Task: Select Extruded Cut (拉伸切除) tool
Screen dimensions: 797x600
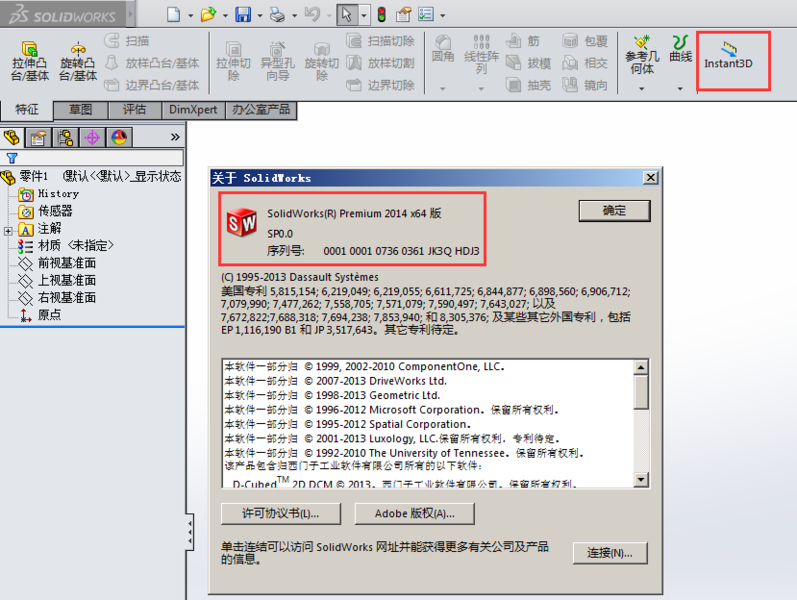Action: tap(233, 62)
